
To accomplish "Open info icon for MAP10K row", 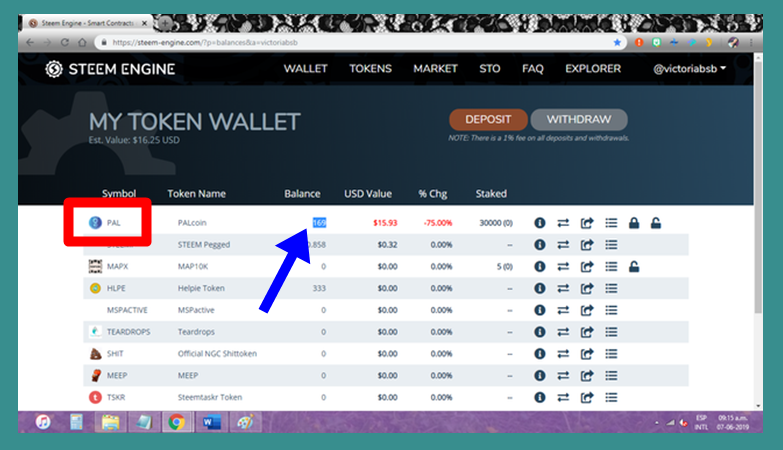I will [539, 266].
